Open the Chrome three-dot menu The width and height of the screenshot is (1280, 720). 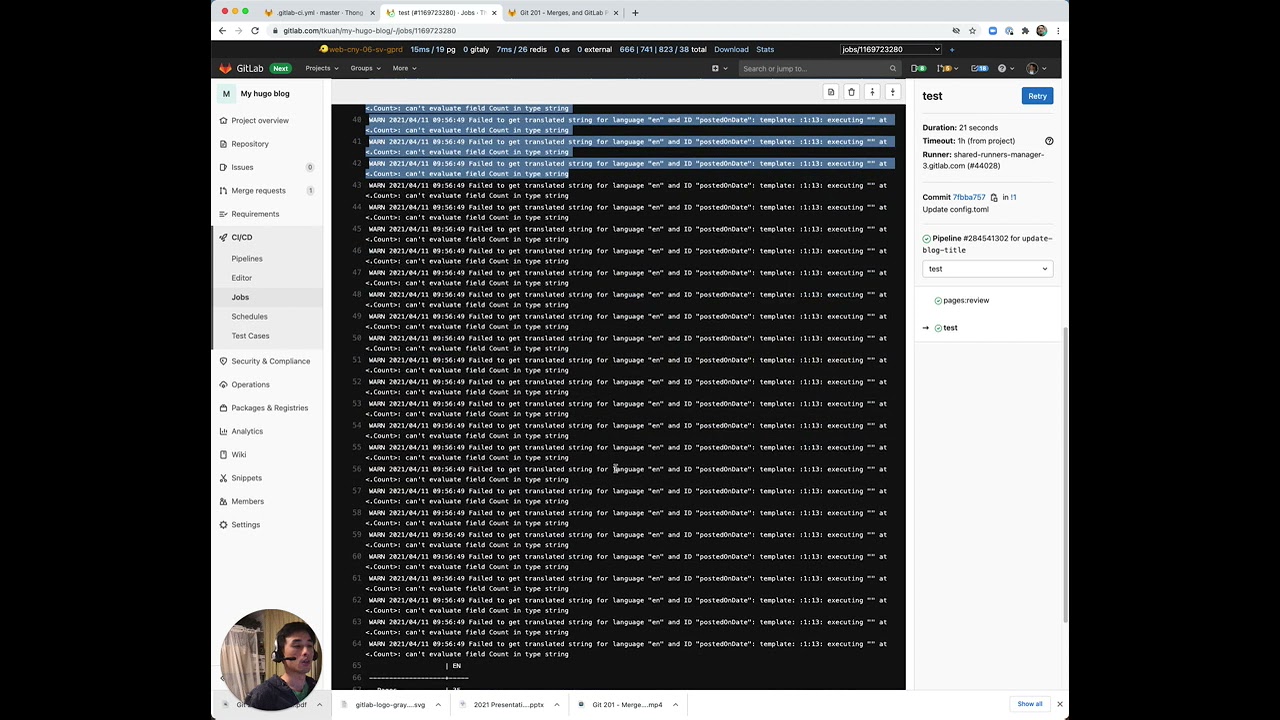tap(1058, 31)
